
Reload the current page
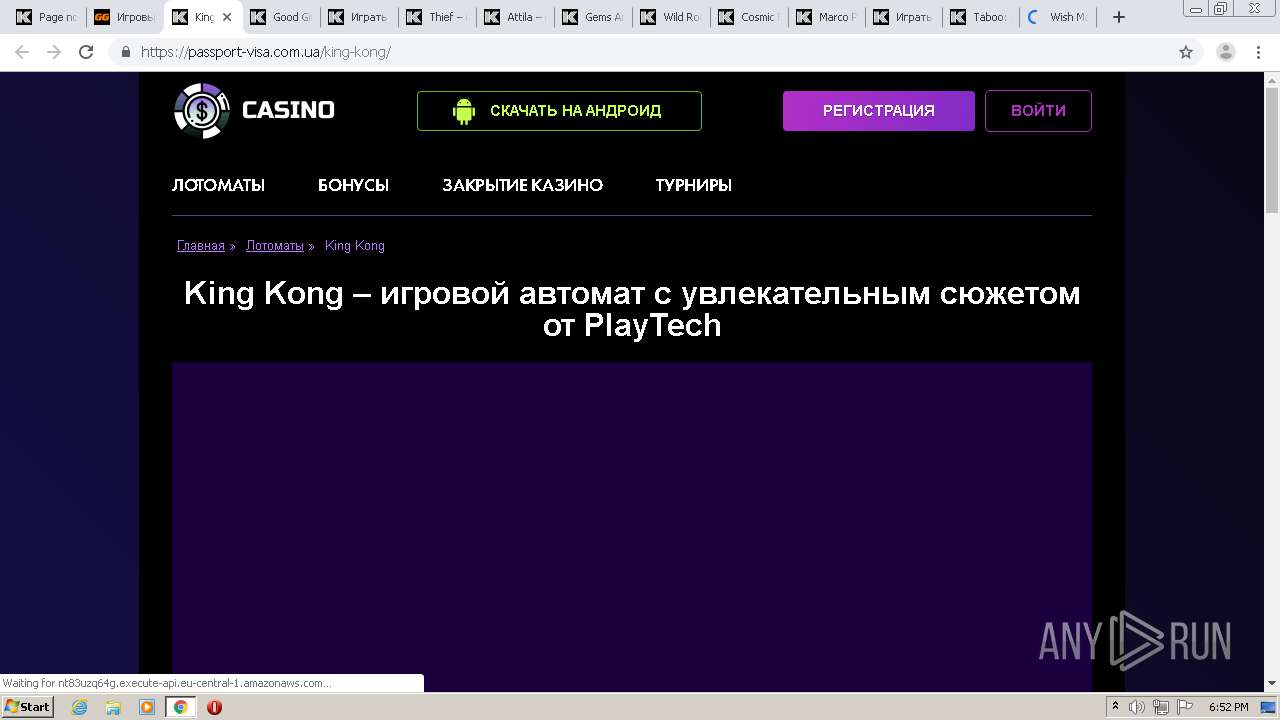tap(86, 52)
